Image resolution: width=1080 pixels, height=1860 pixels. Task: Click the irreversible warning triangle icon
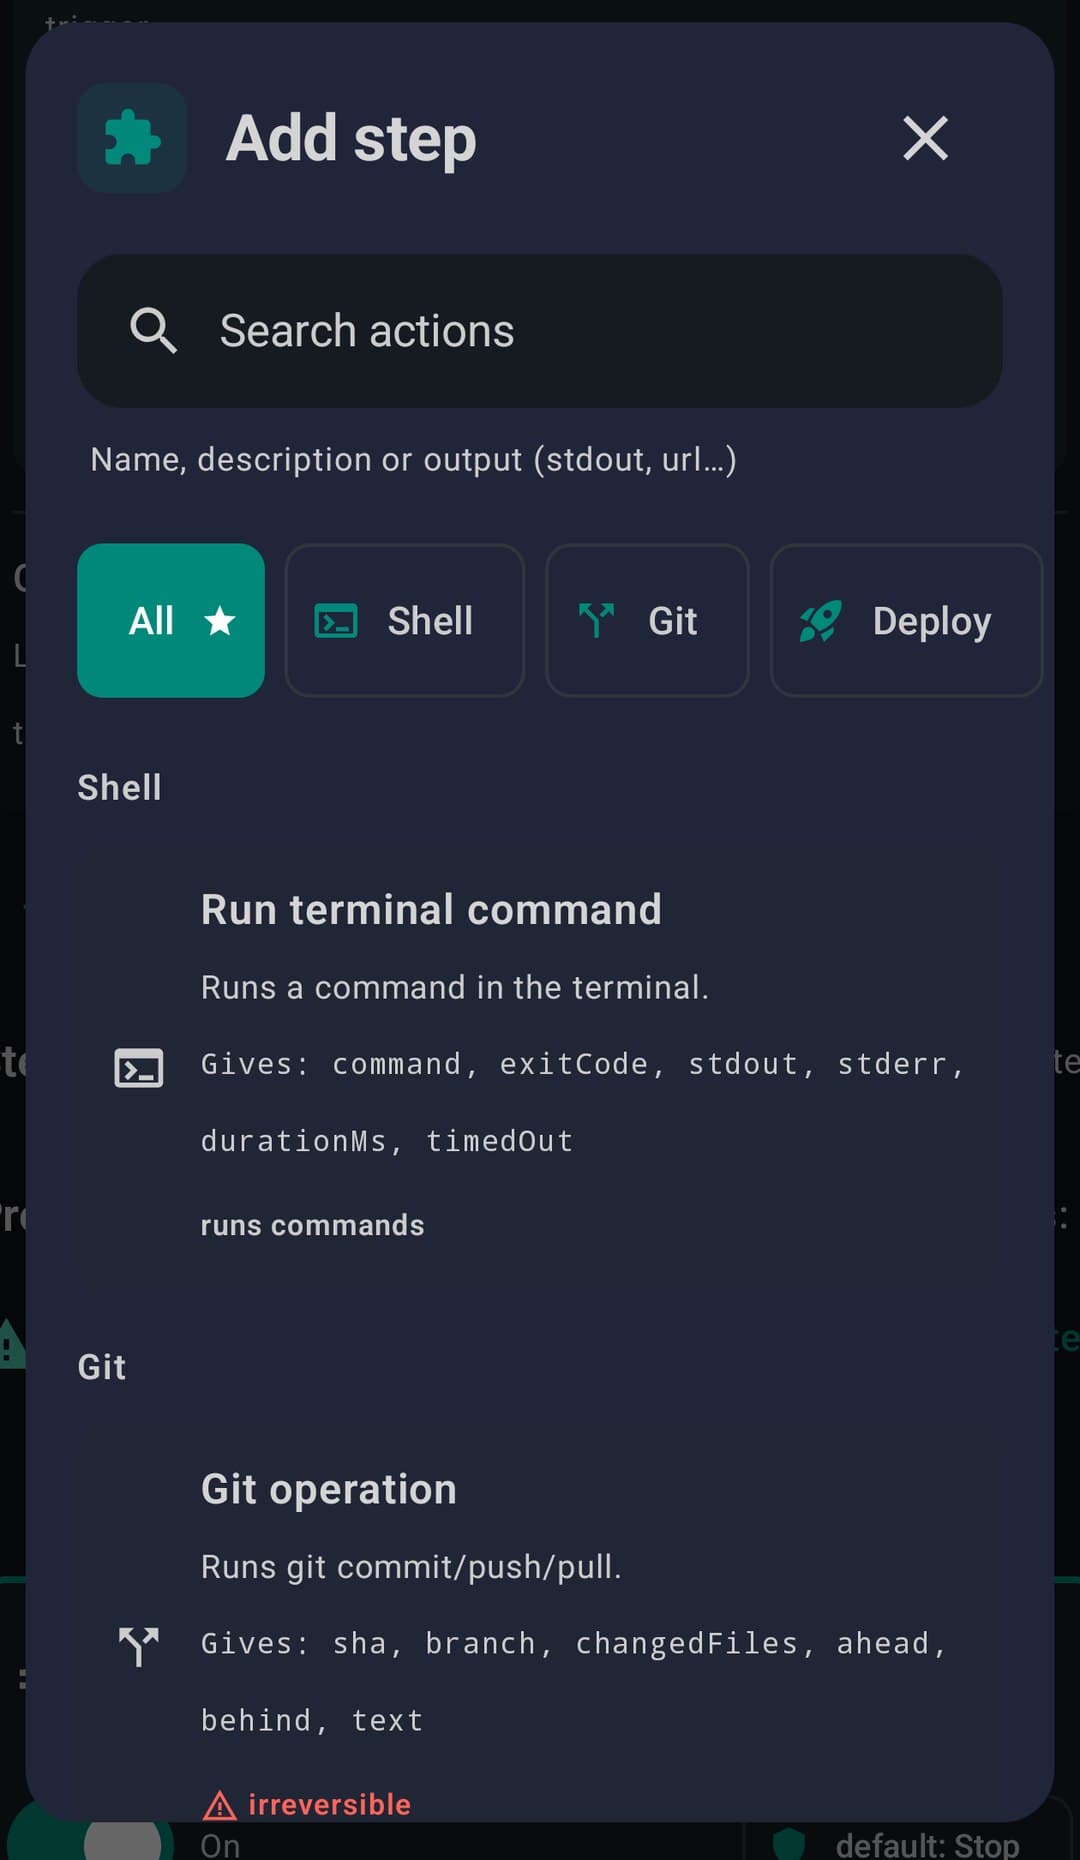[219, 1805]
